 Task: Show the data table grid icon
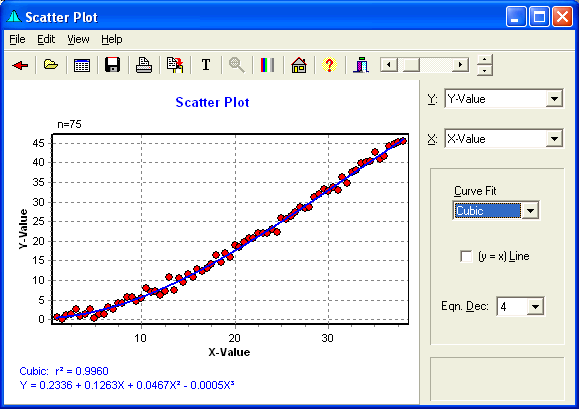click(x=82, y=65)
